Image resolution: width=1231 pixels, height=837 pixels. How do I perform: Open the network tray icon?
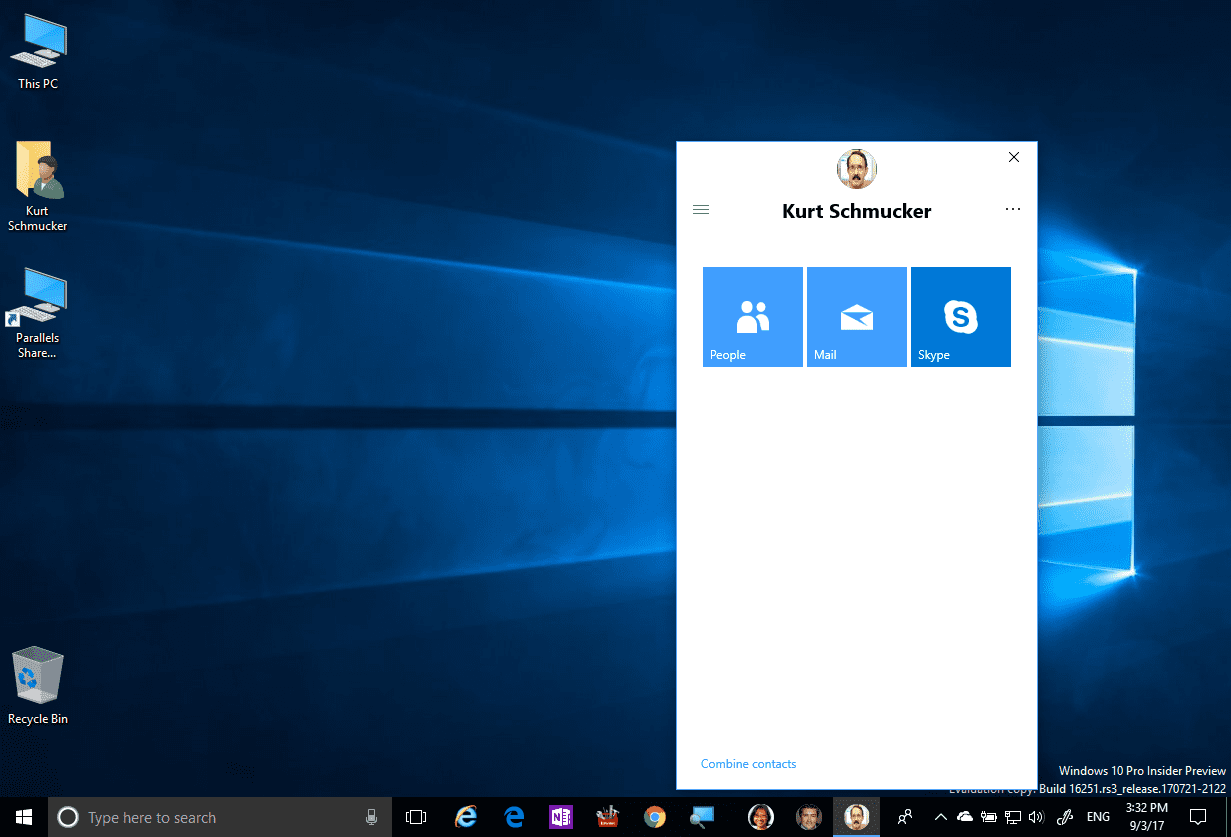[x=1013, y=817]
